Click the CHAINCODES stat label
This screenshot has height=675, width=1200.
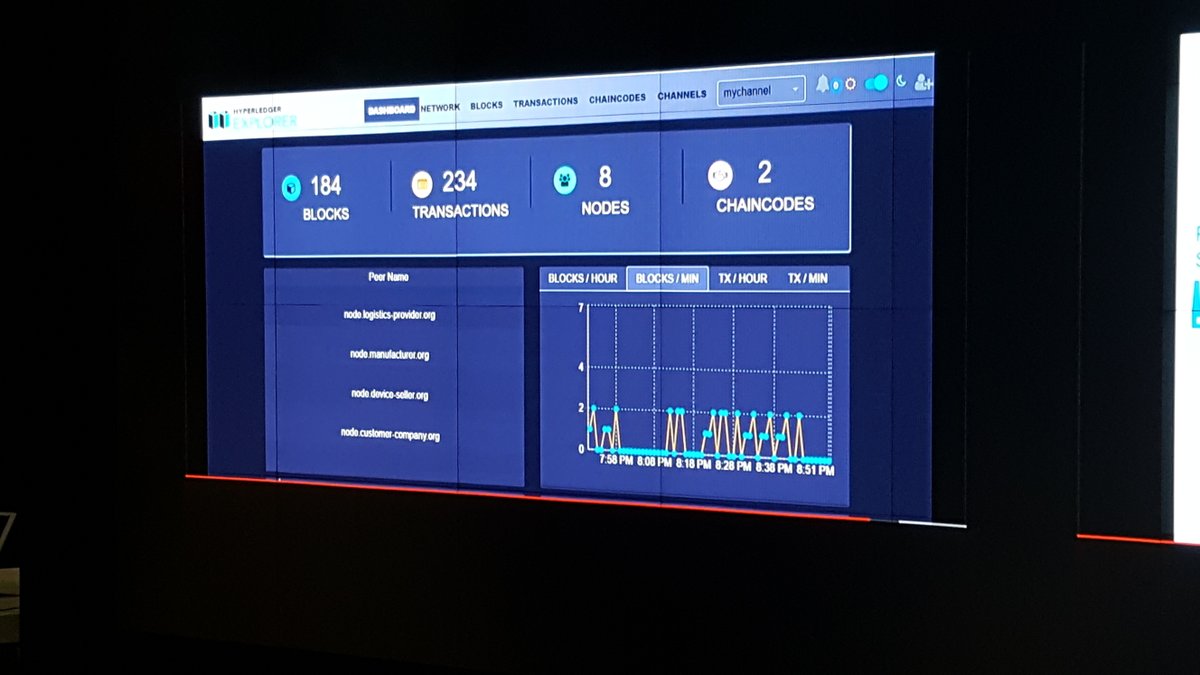pos(765,204)
